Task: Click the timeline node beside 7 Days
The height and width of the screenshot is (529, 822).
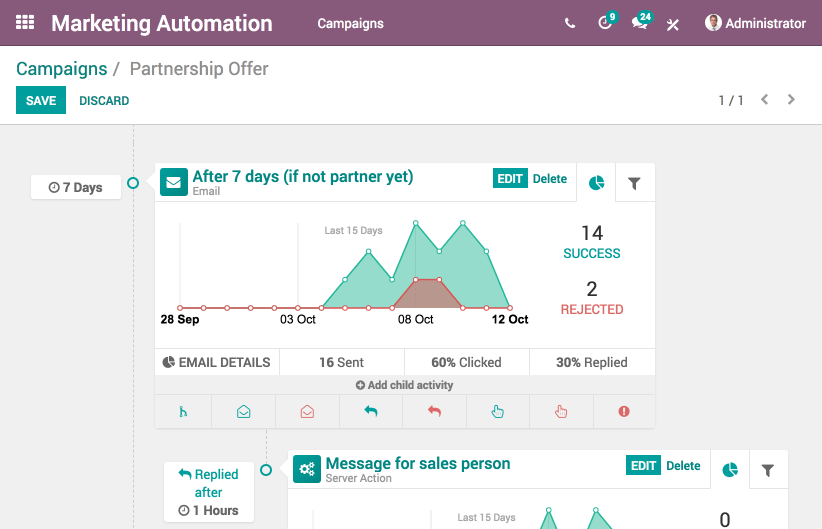Action: (x=133, y=183)
